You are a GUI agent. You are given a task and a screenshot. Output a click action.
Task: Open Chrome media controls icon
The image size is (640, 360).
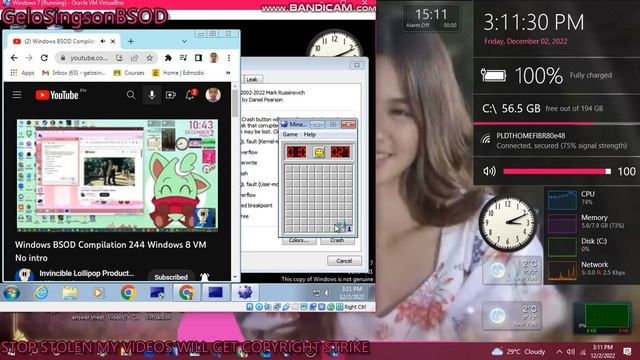coord(183,58)
